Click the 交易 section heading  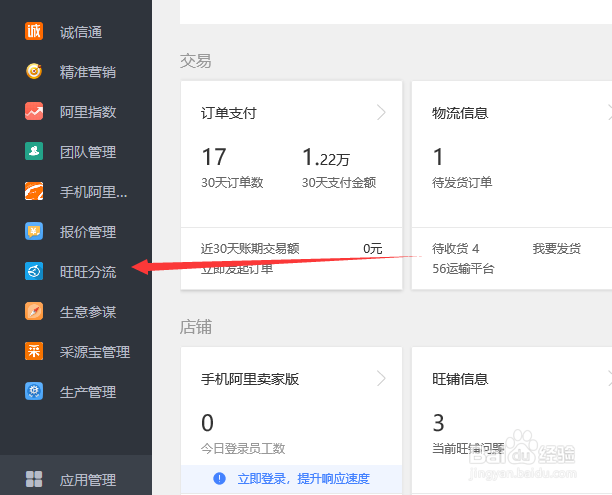[196, 61]
